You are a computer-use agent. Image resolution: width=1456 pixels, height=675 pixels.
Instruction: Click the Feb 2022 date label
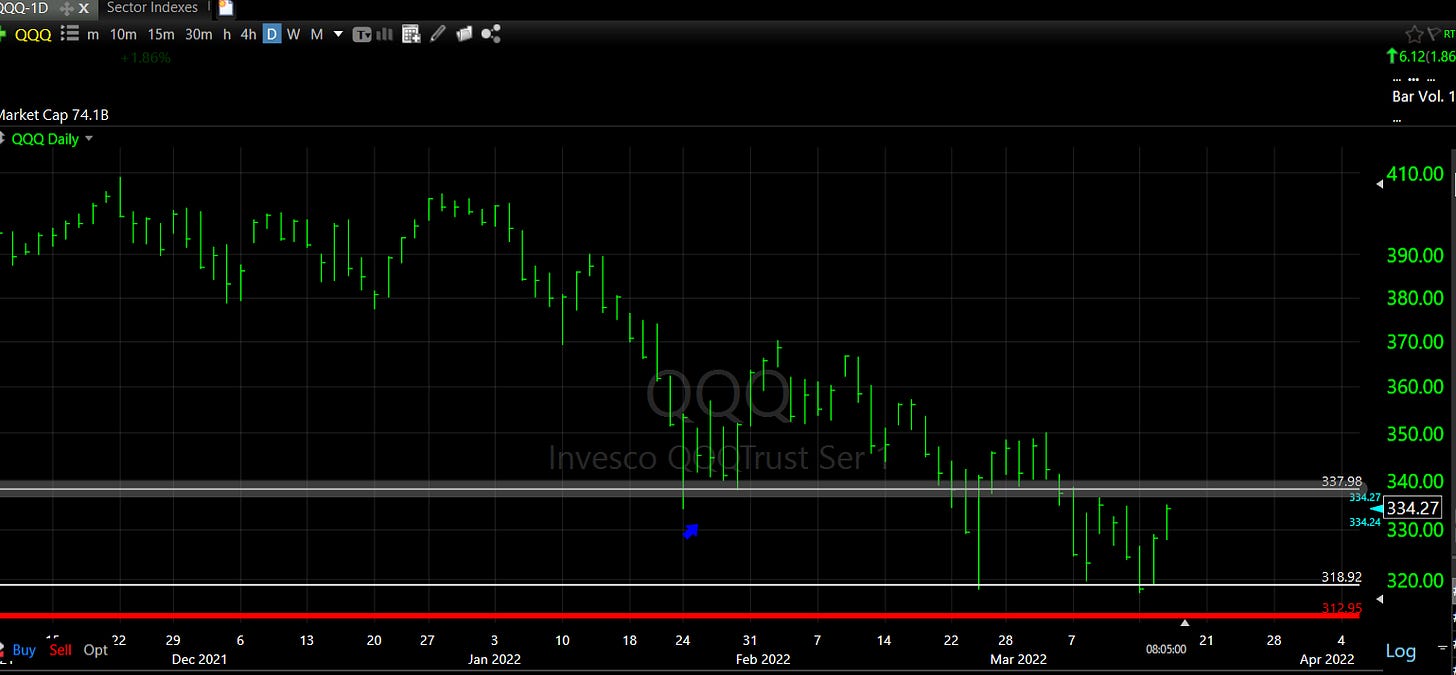[x=763, y=659]
